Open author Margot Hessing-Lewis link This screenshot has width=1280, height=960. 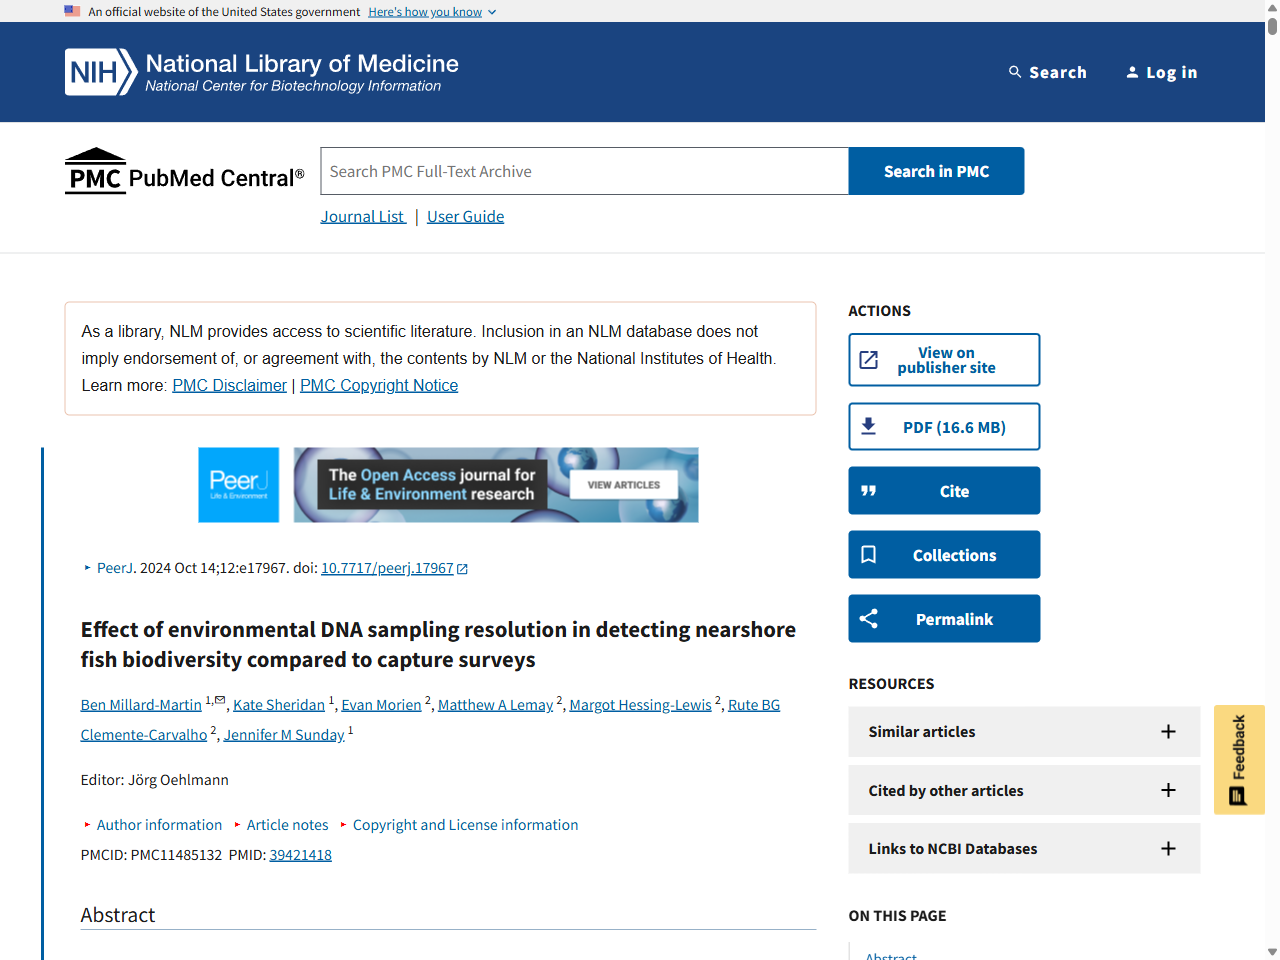click(x=640, y=705)
